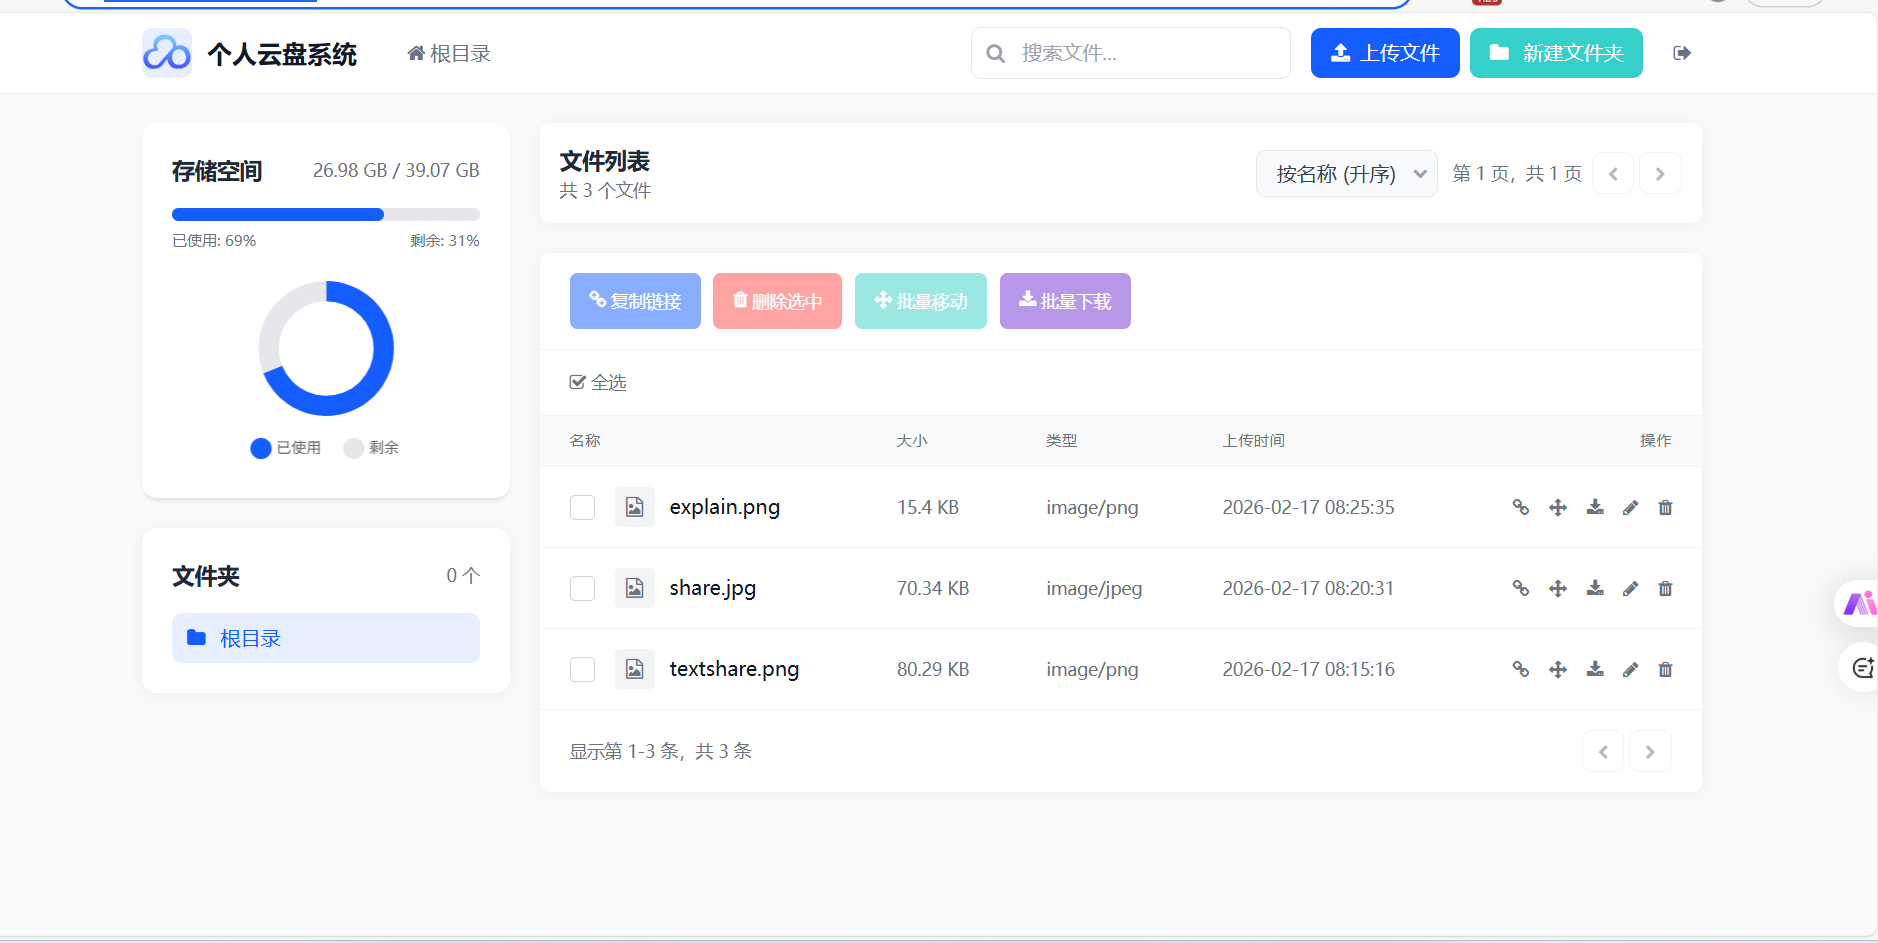The width and height of the screenshot is (1878, 943).
Task: Click the 新建文件夹 button
Action: pos(1555,53)
